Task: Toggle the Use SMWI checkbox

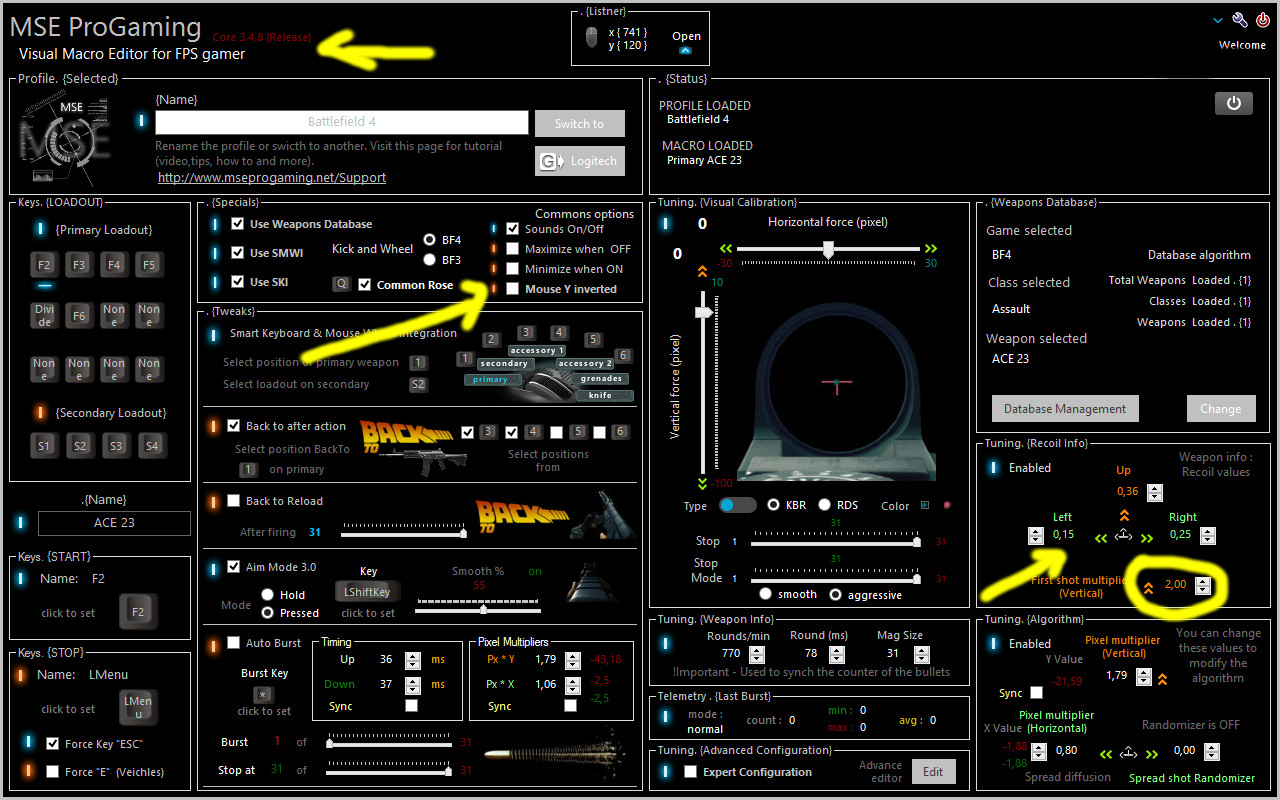Action: tap(237, 253)
